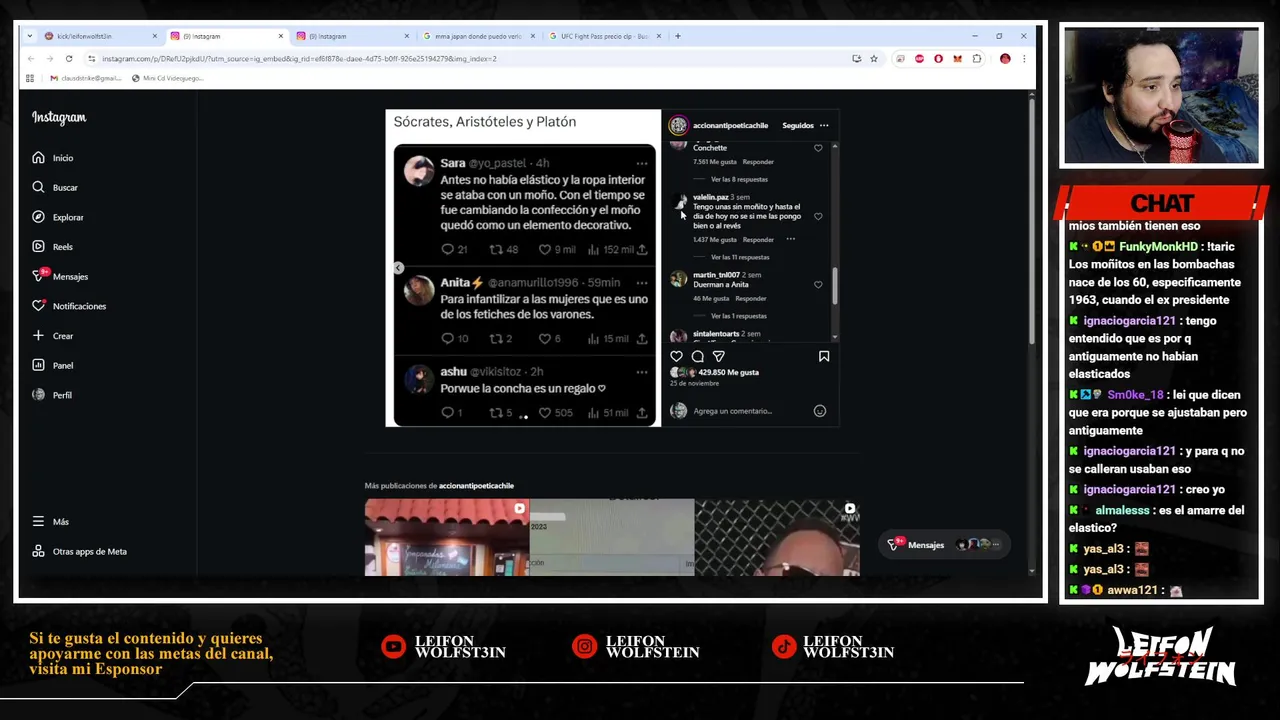This screenshot has height=720, width=1280.
Task: Open Inicio in Instagram sidebar
Action: (52, 158)
